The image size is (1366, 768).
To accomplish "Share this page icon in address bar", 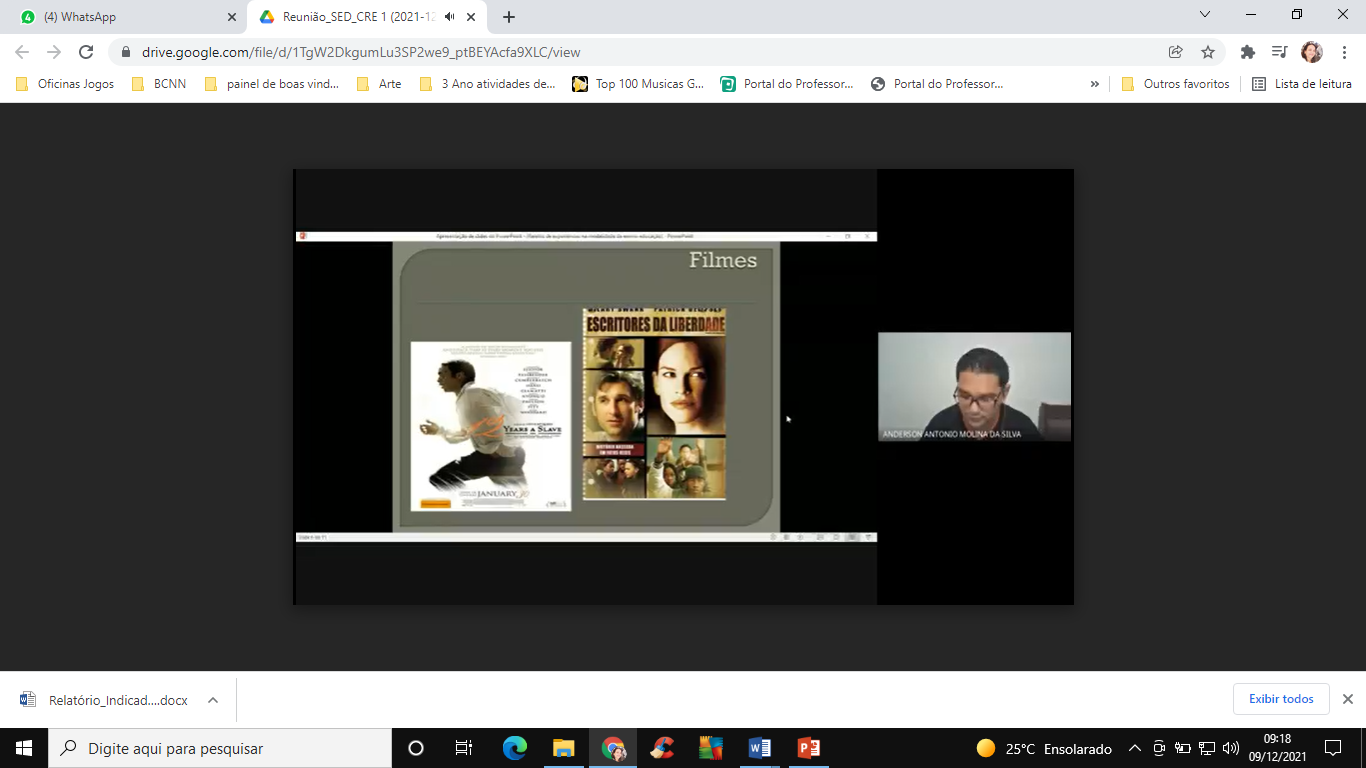I will (1176, 52).
